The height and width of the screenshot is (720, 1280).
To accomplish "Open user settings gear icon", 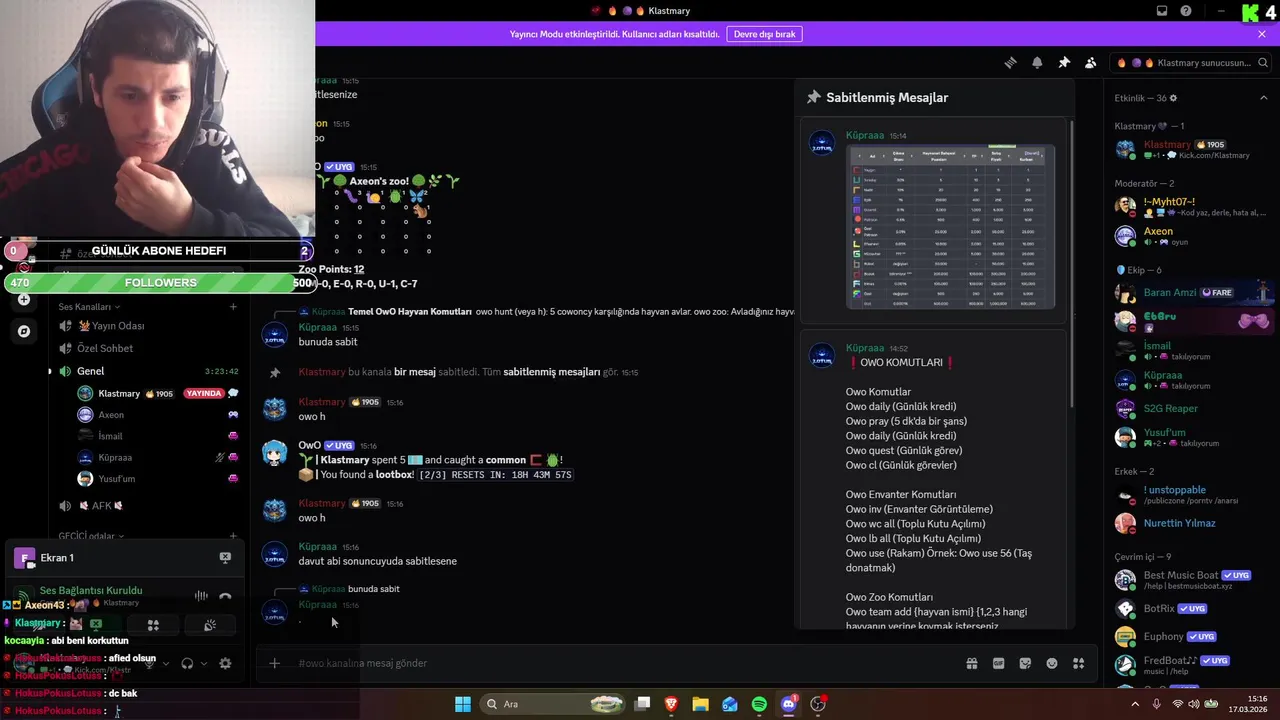I will (x=225, y=663).
